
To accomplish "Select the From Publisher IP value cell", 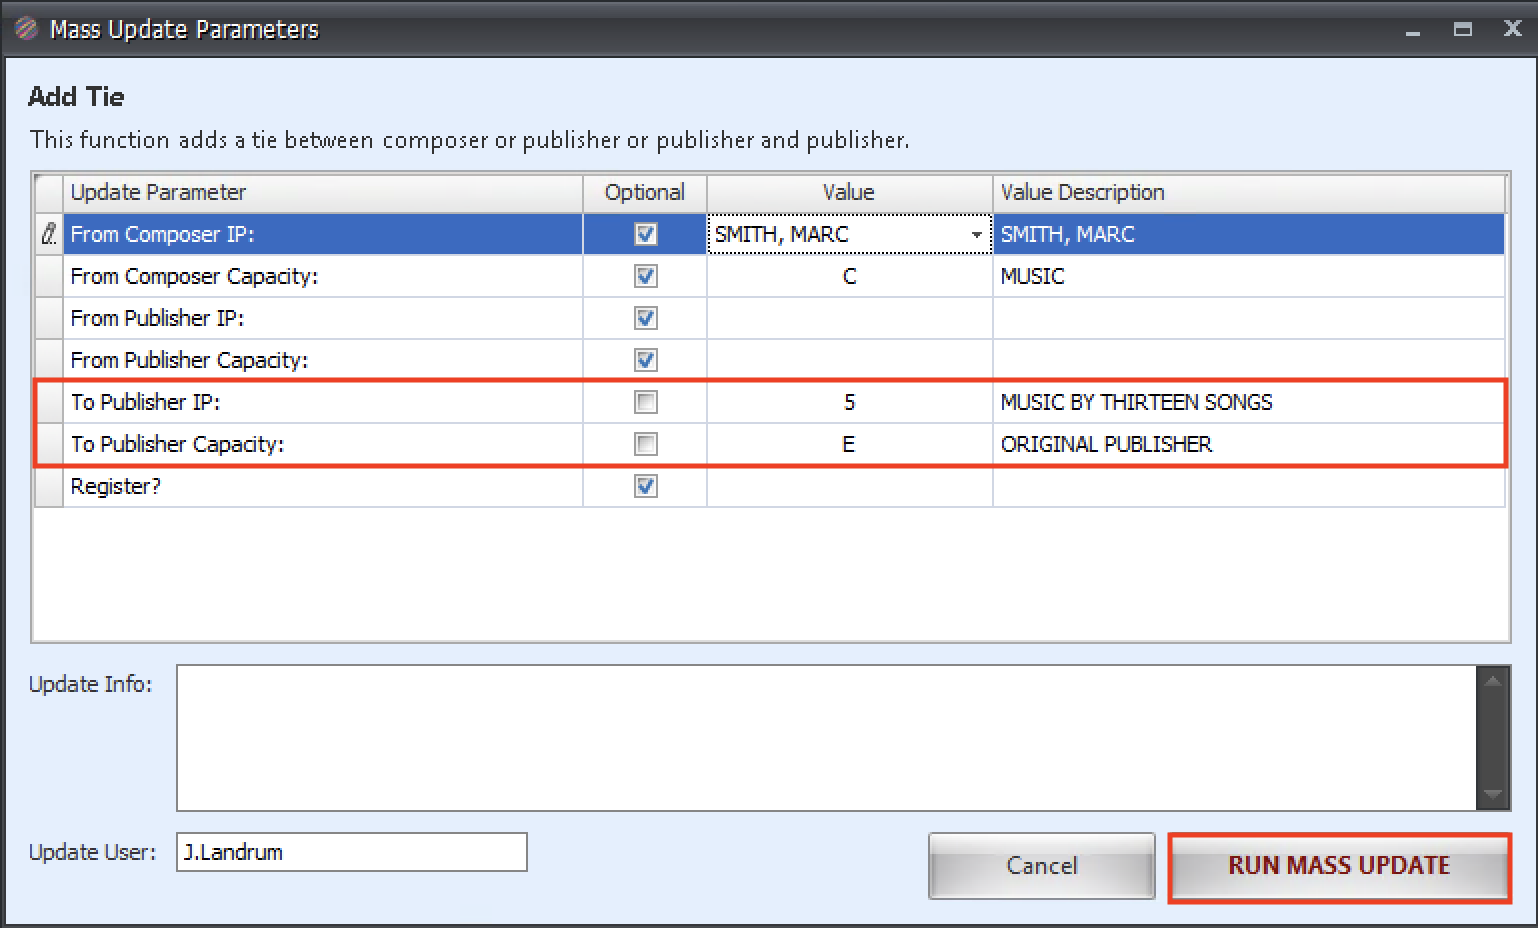I will point(848,318).
